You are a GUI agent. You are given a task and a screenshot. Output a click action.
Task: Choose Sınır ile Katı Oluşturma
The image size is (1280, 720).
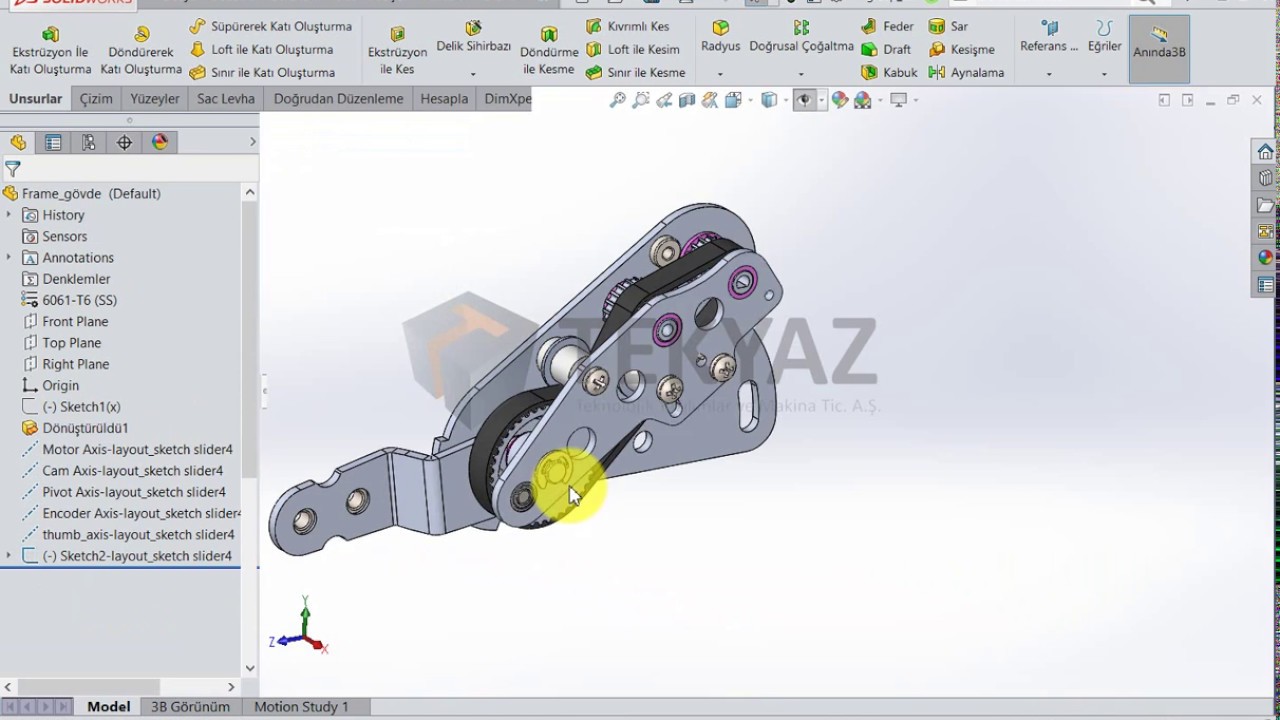pyautogui.click(x=262, y=72)
